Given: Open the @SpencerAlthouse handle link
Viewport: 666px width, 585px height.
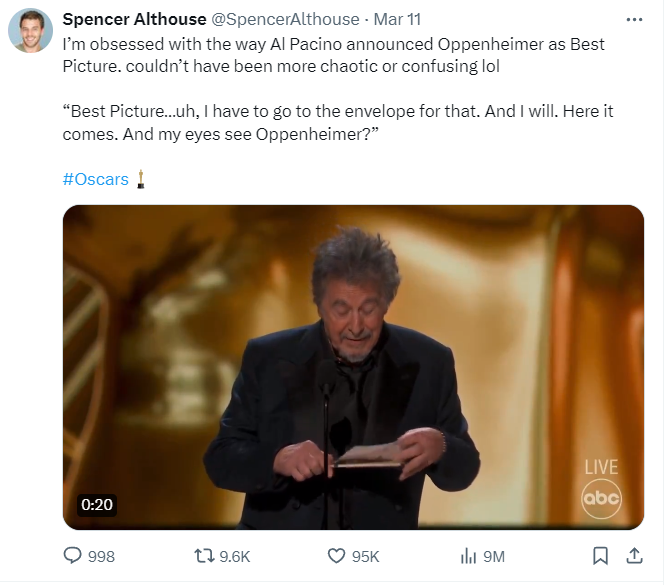Looking at the screenshot, I should coord(282,20).
